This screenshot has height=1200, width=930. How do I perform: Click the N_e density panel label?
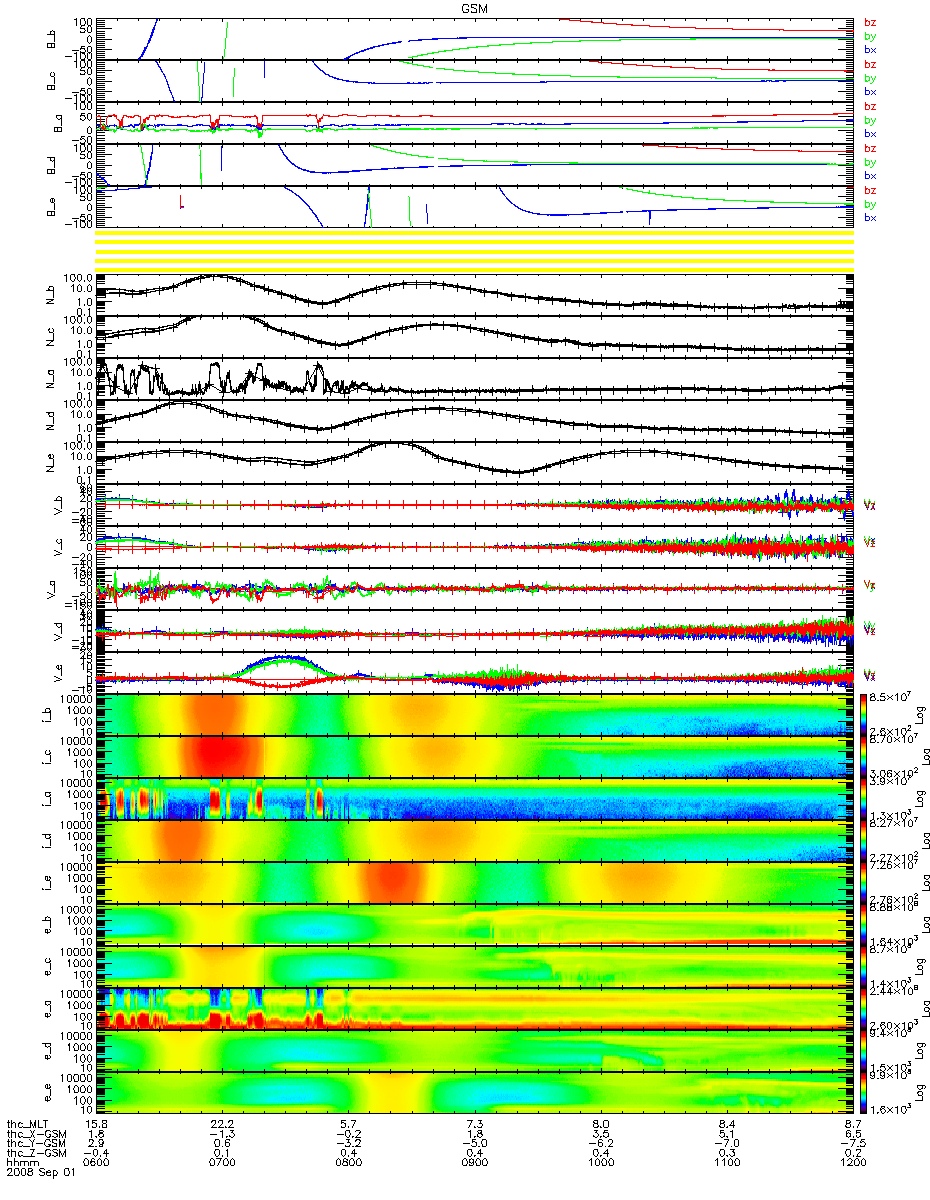tap(51, 462)
